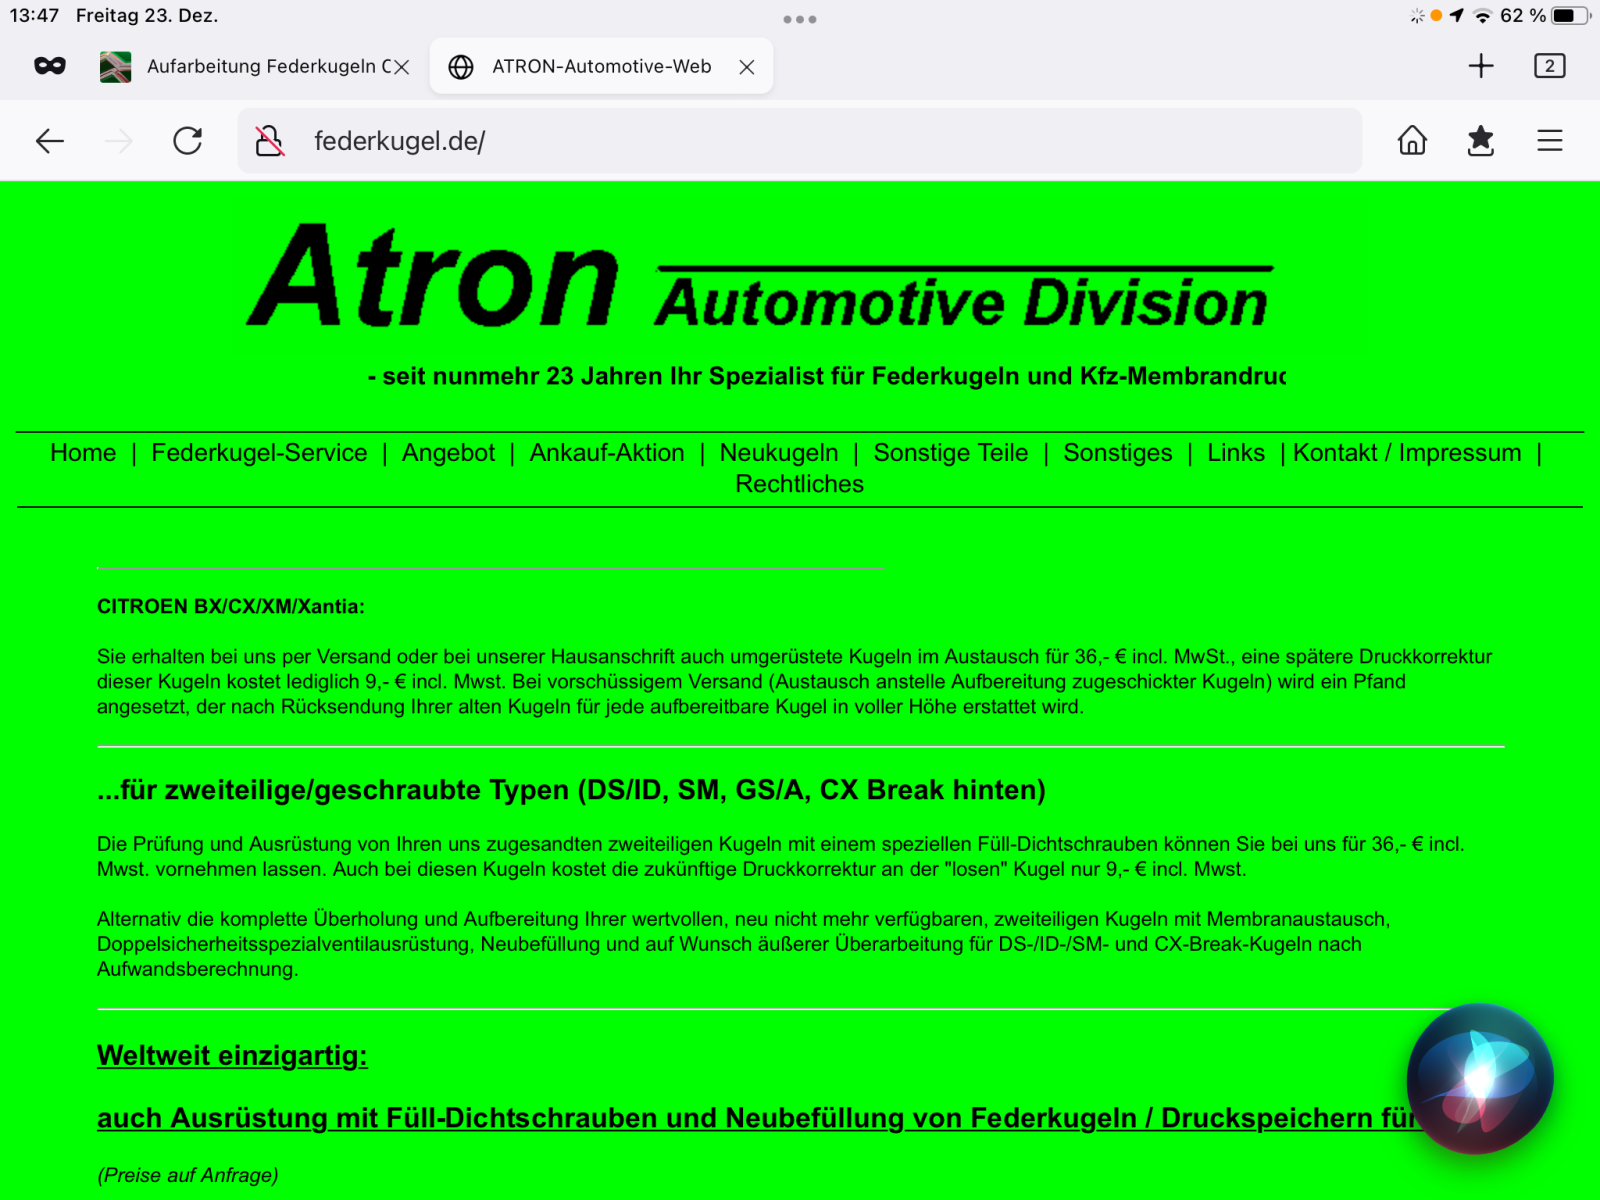
Task: Click the forward navigation arrow
Action: [x=119, y=141]
